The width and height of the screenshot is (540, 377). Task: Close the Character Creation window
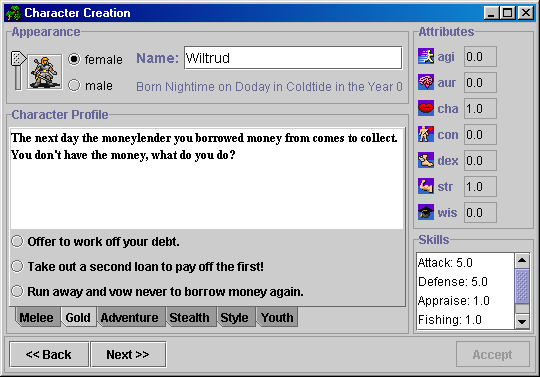tap(526, 13)
